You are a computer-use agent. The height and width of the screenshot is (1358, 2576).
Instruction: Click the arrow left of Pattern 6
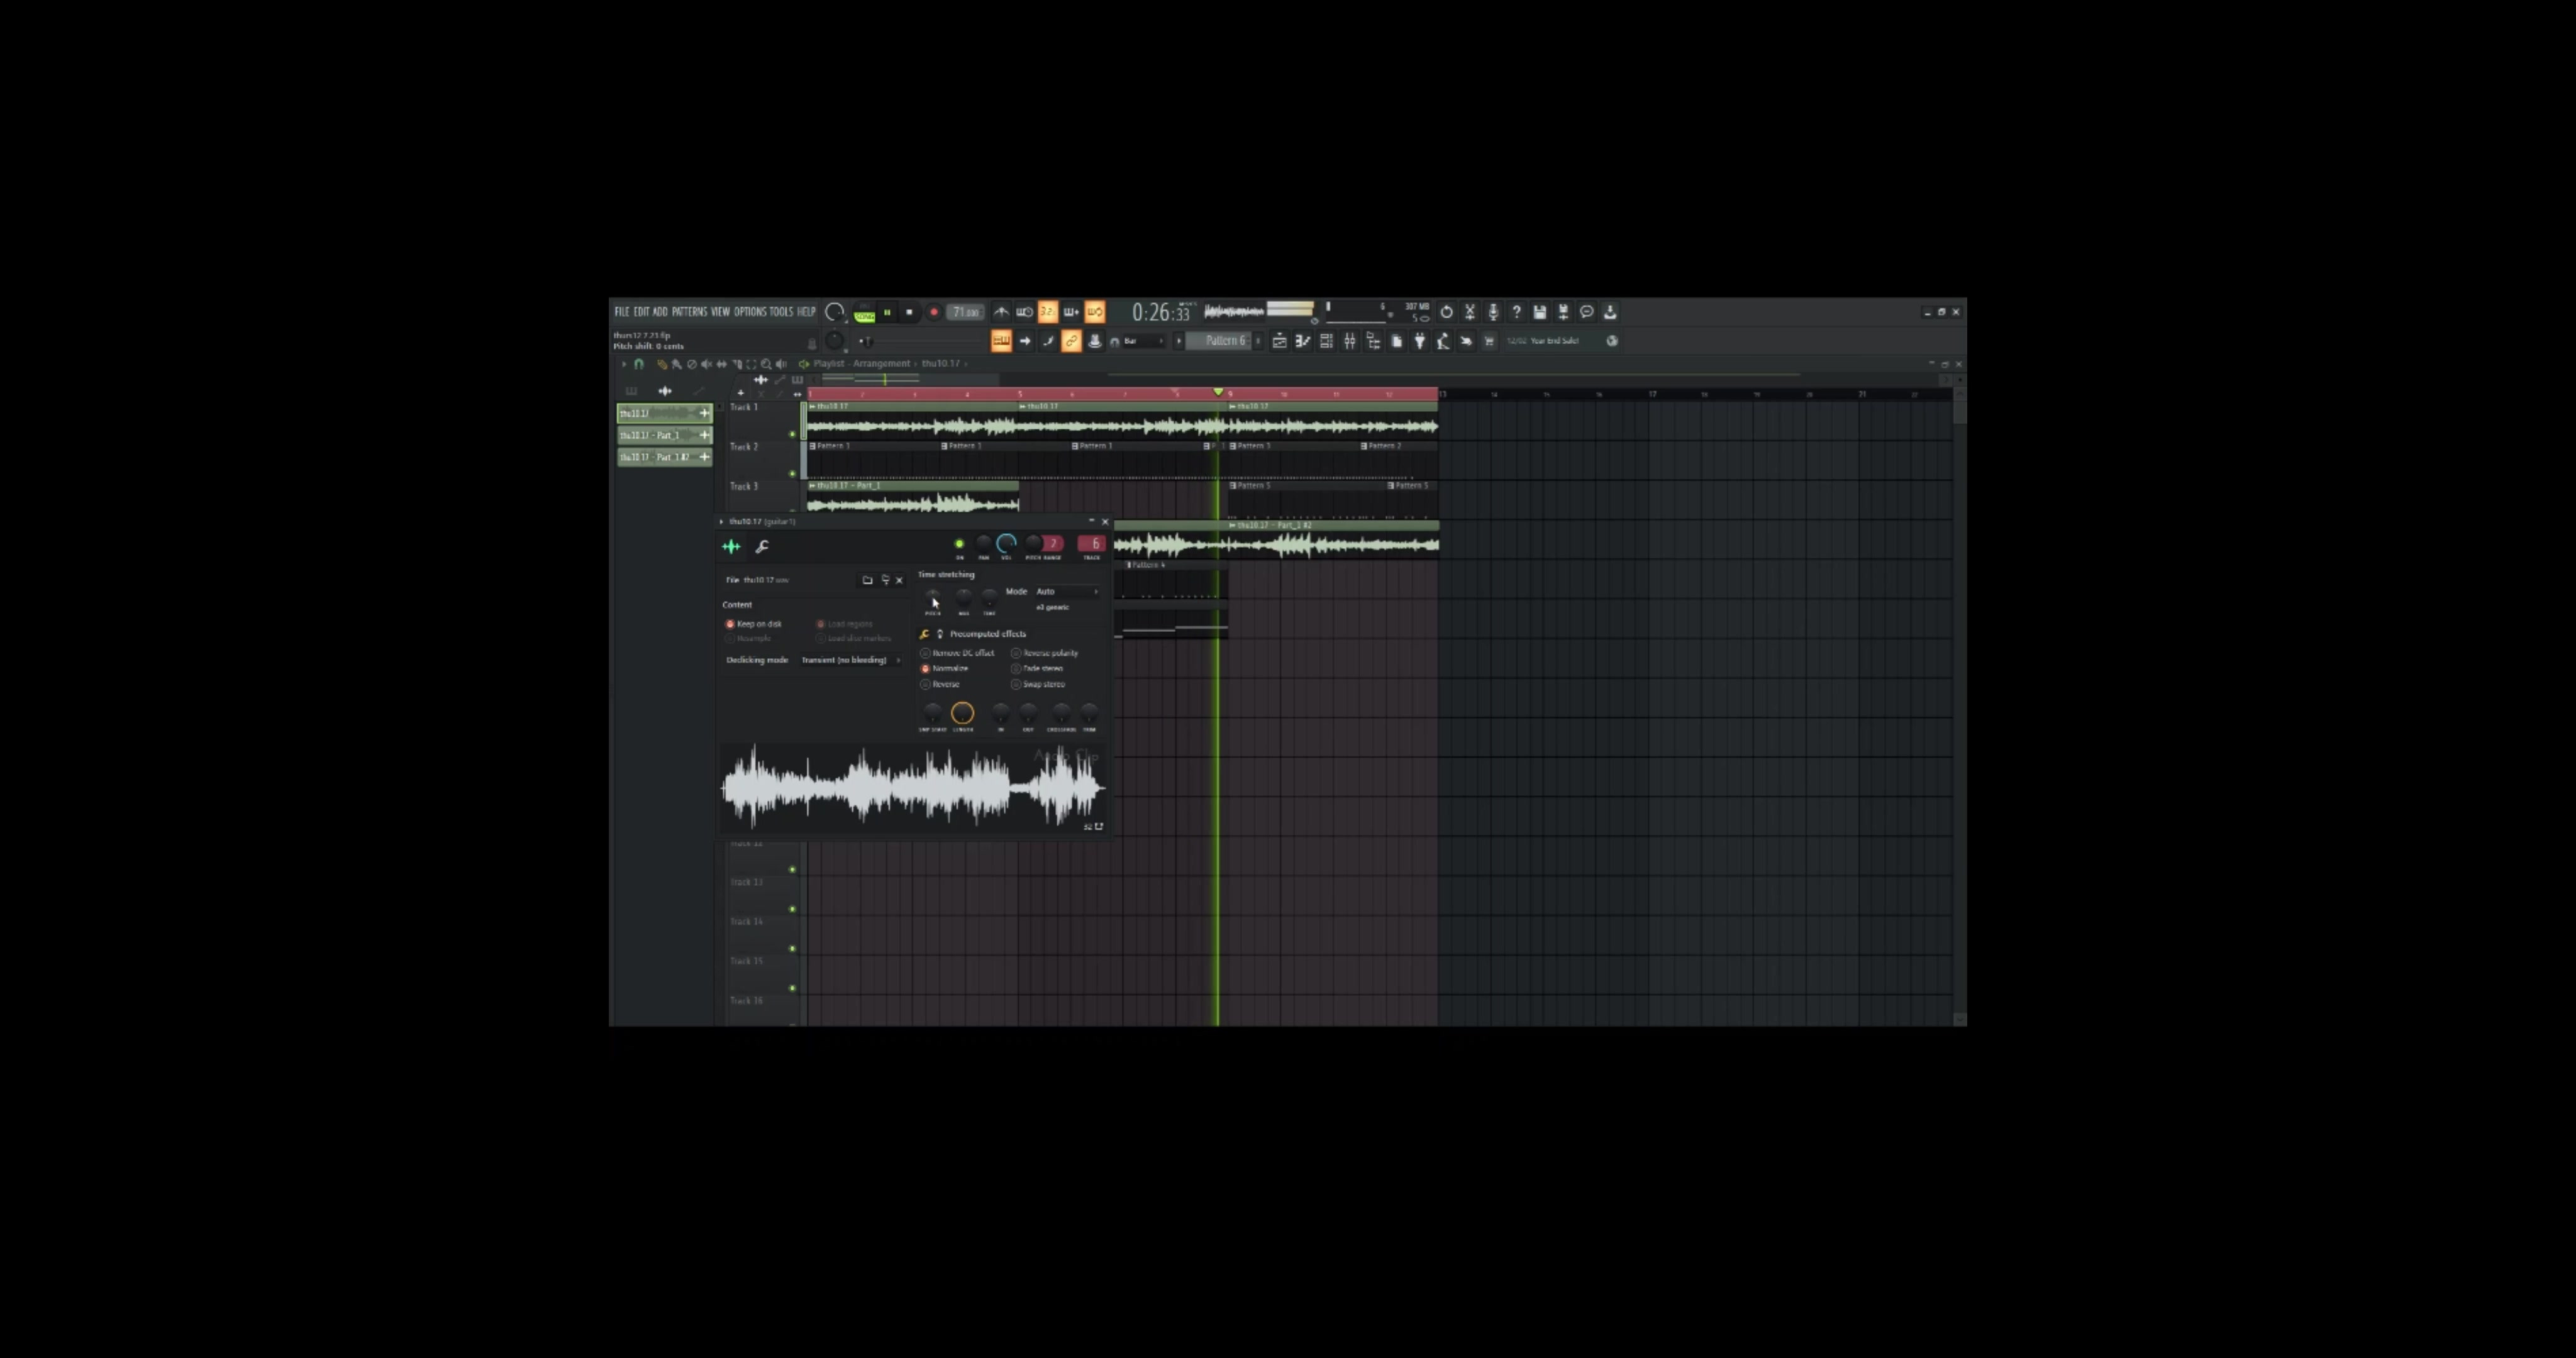click(x=1179, y=341)
